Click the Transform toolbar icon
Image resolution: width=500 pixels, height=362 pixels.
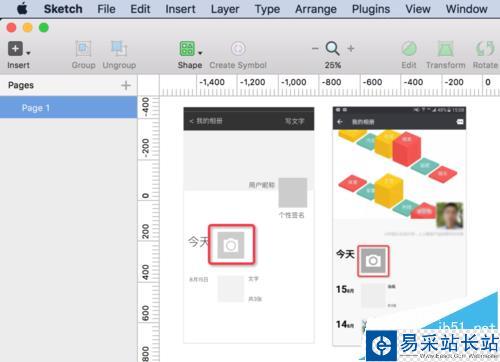[x=445, y=49]
